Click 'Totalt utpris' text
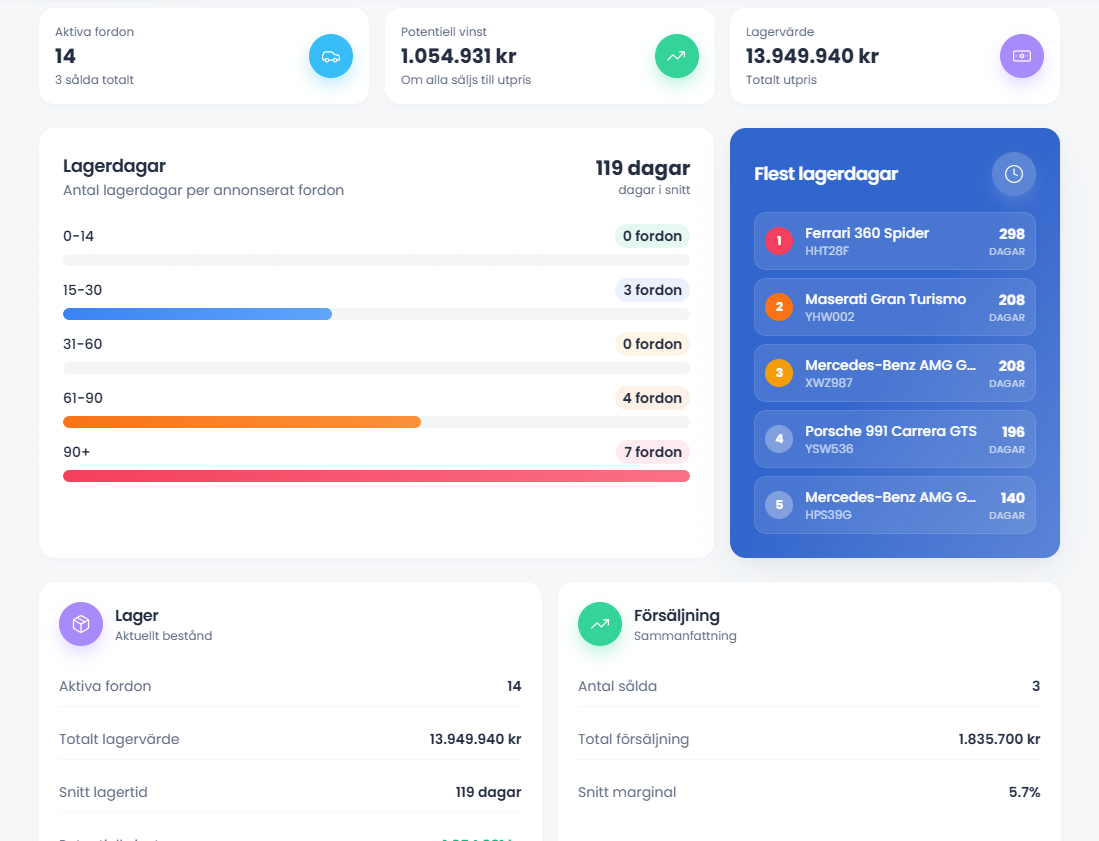The image size is (1099, 841). click(781, 80)
